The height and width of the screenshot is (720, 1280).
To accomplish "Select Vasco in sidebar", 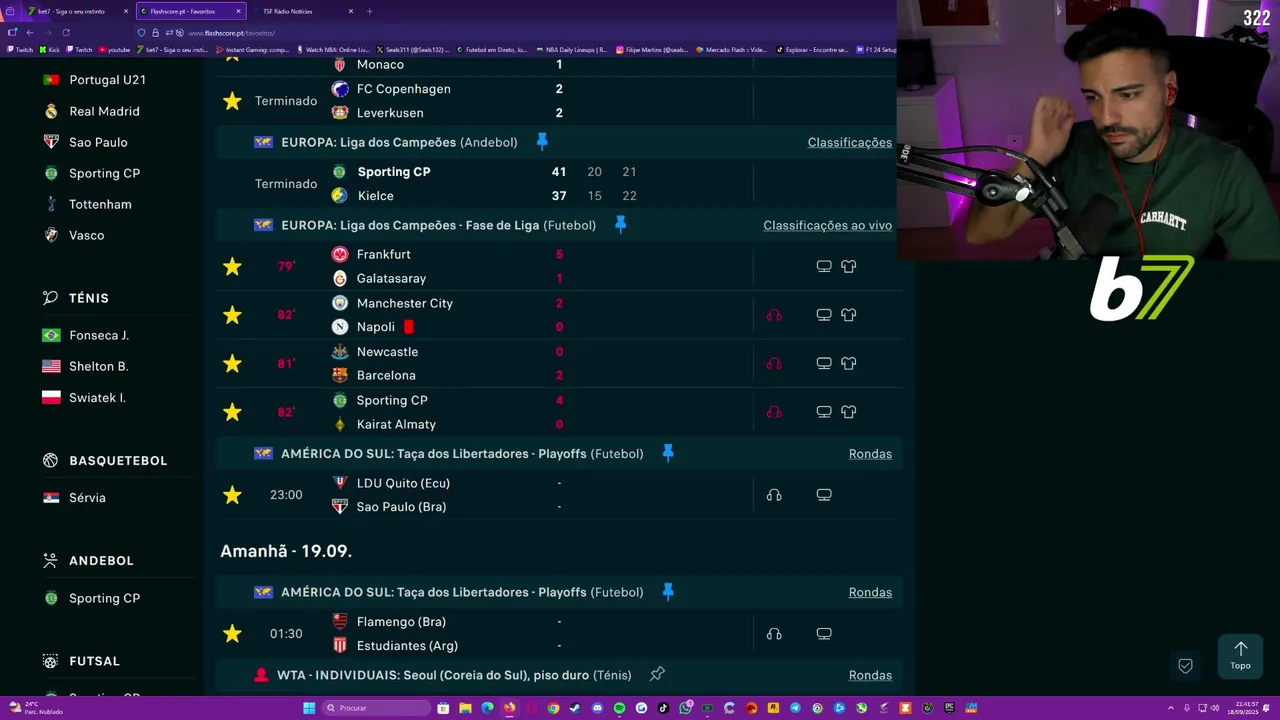I will [86, 235].
